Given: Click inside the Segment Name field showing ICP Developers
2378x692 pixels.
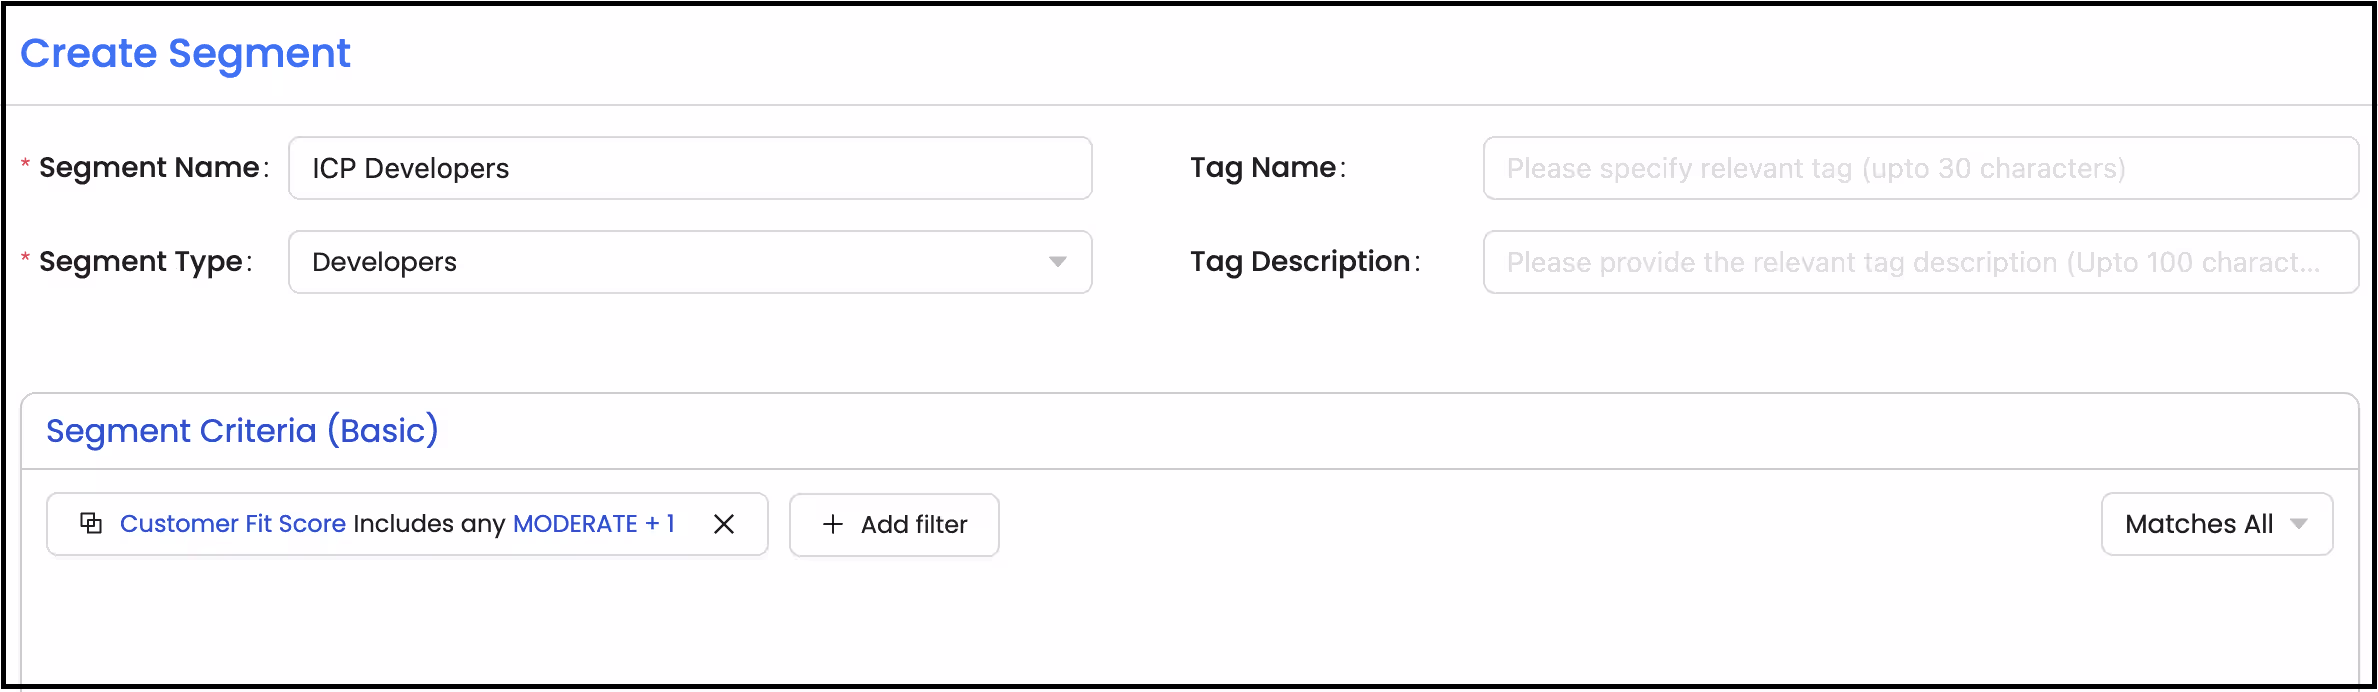Looking at the screenshot, I should [x=690, y=168].
